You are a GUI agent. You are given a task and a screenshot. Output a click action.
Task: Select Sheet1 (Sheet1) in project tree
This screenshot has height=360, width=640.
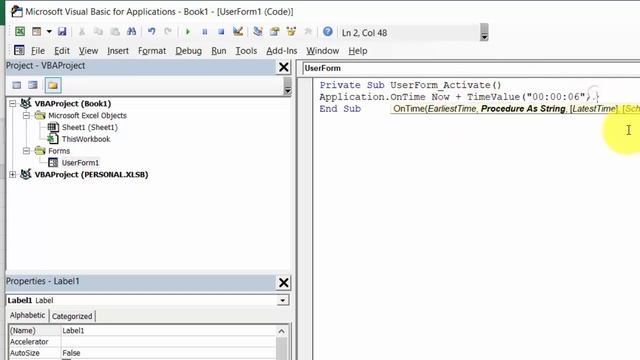coord(89,127)
